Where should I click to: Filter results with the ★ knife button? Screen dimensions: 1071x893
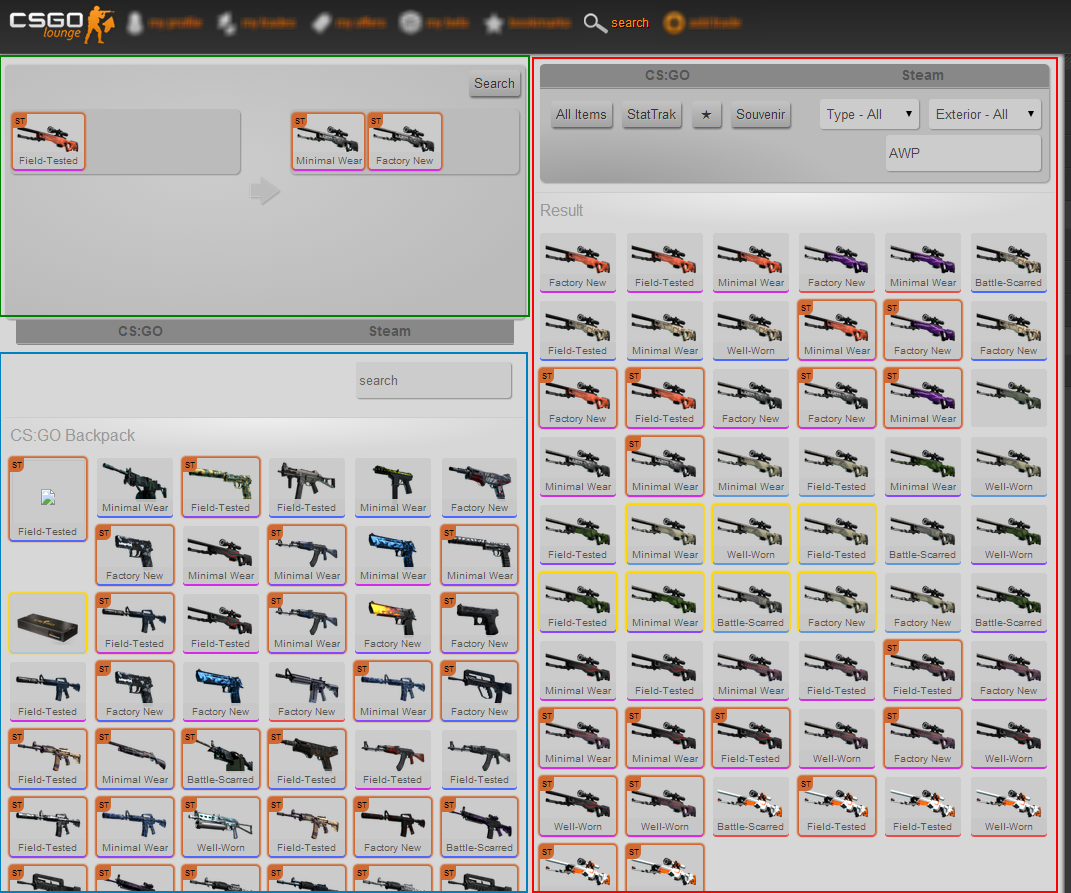[x=706, y=115]
